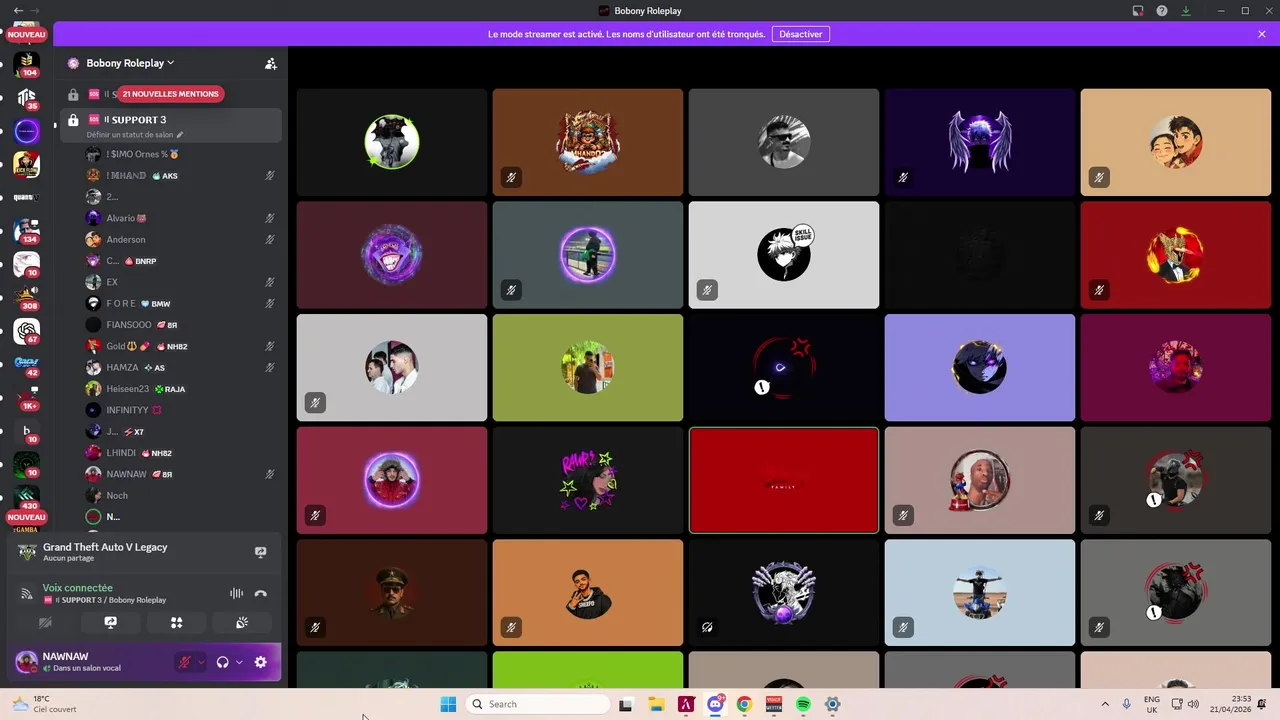Click the green download update icon
Image resolution: width=1280 pixels, height=720 pixels.
click(x=1186, y=11)
